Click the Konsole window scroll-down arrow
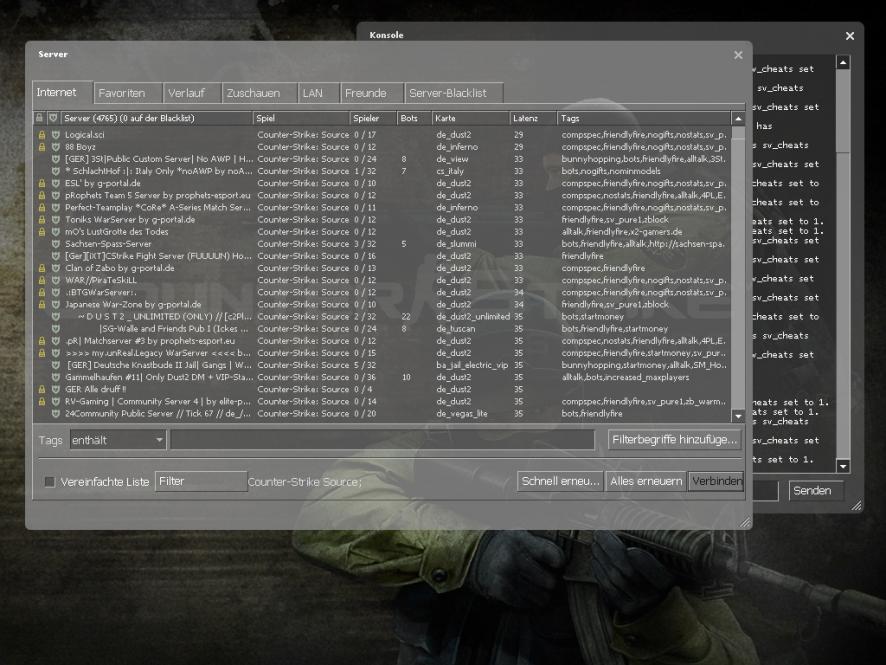This screenshot has height=665, width=886. pyautogui.click(x=842, y=466)
